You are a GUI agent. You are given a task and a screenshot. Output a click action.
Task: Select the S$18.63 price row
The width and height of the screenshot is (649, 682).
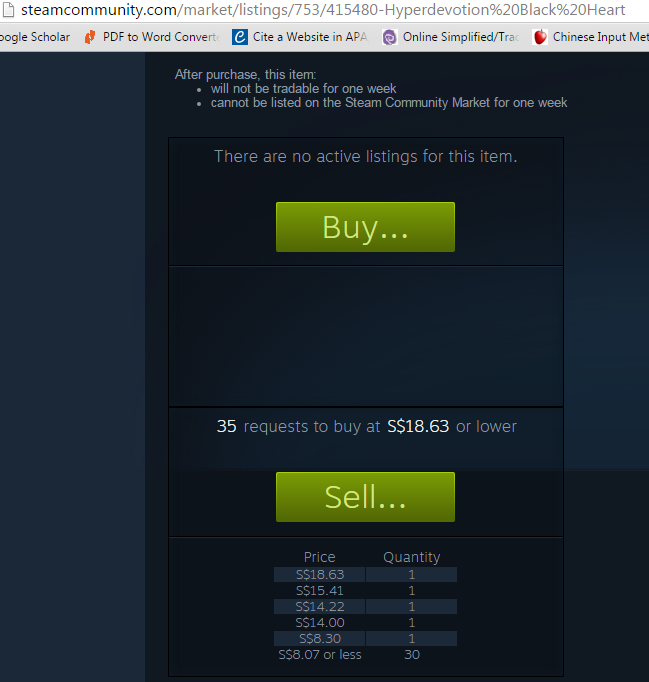coord(365,575)
